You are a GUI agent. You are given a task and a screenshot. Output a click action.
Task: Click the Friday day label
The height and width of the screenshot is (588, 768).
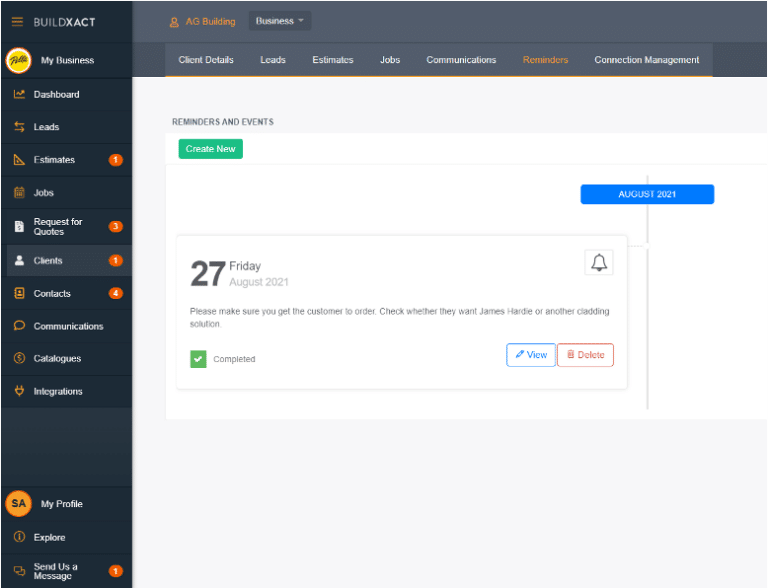245,266
